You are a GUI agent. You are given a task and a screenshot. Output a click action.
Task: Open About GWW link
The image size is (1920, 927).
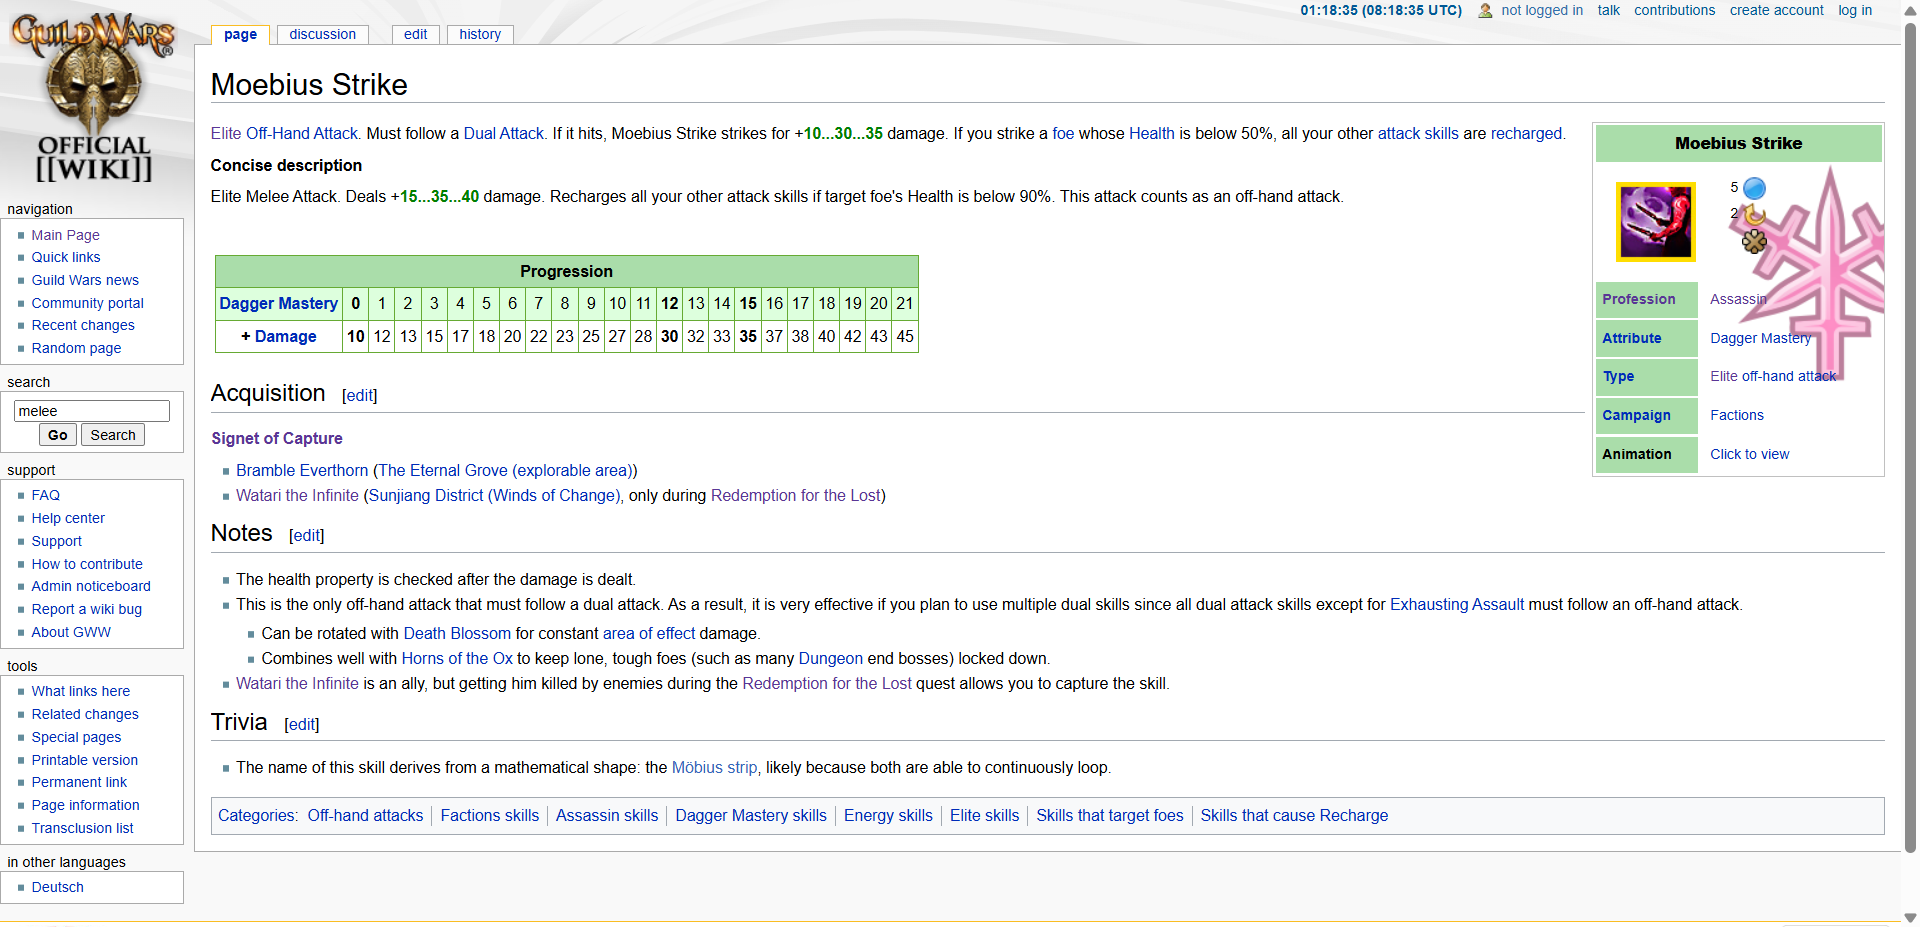click(x=71, y=632)
